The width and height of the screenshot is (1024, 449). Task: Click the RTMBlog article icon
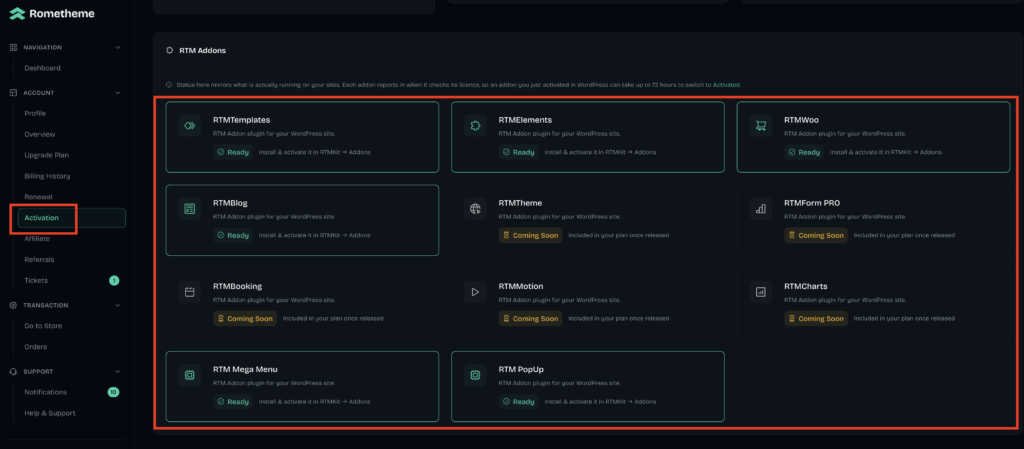[x=190, y=209]
